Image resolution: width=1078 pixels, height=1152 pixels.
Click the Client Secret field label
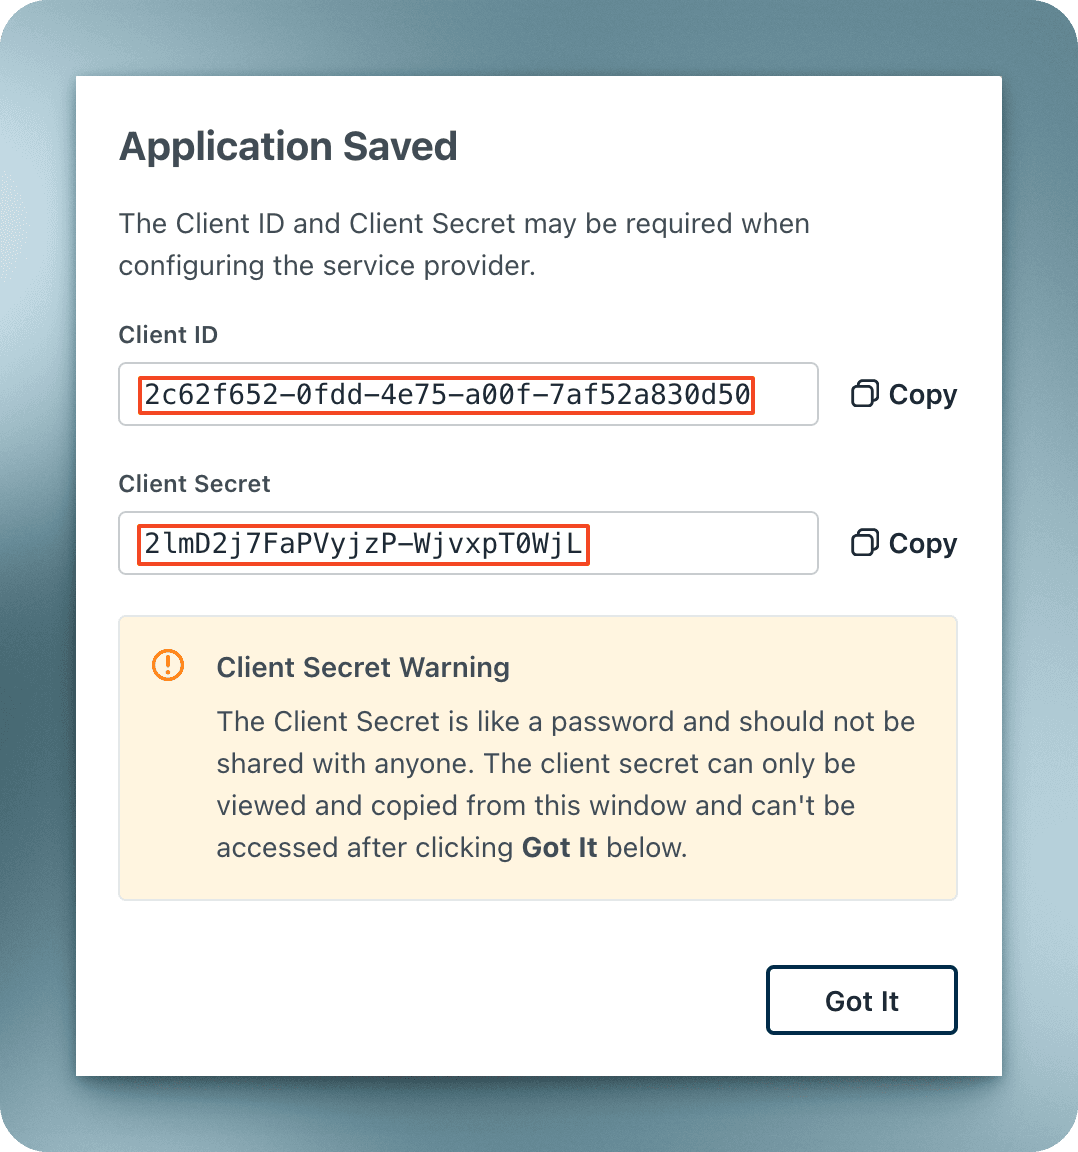point(194,483)
